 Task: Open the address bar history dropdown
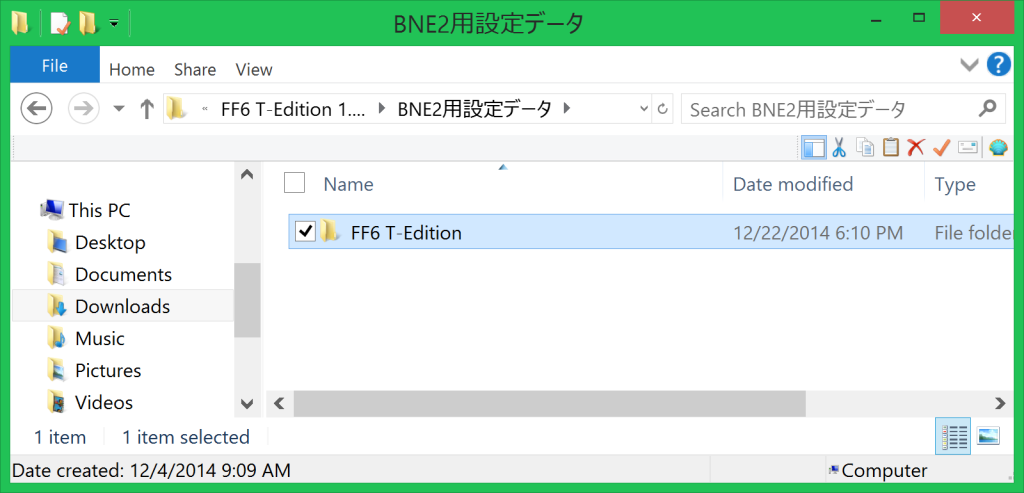(x=645, y=109)
